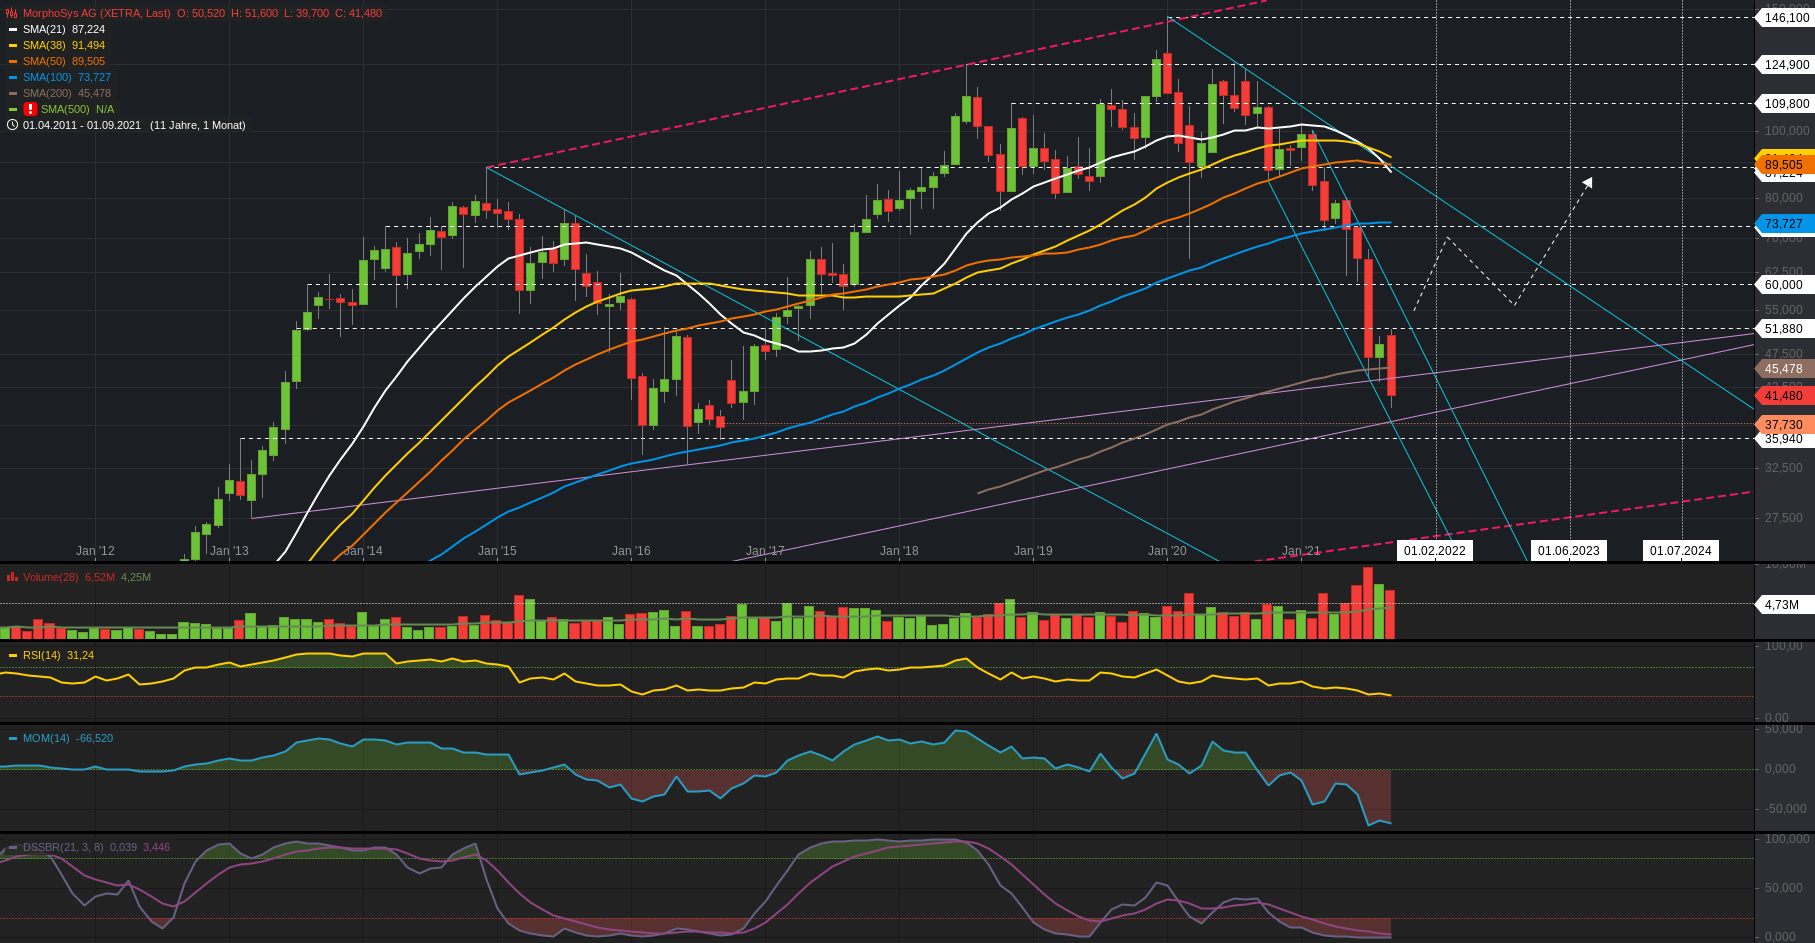1815x943 pixels.
Task: Click the red warning icon for SMA(500)
Action: 31,109
